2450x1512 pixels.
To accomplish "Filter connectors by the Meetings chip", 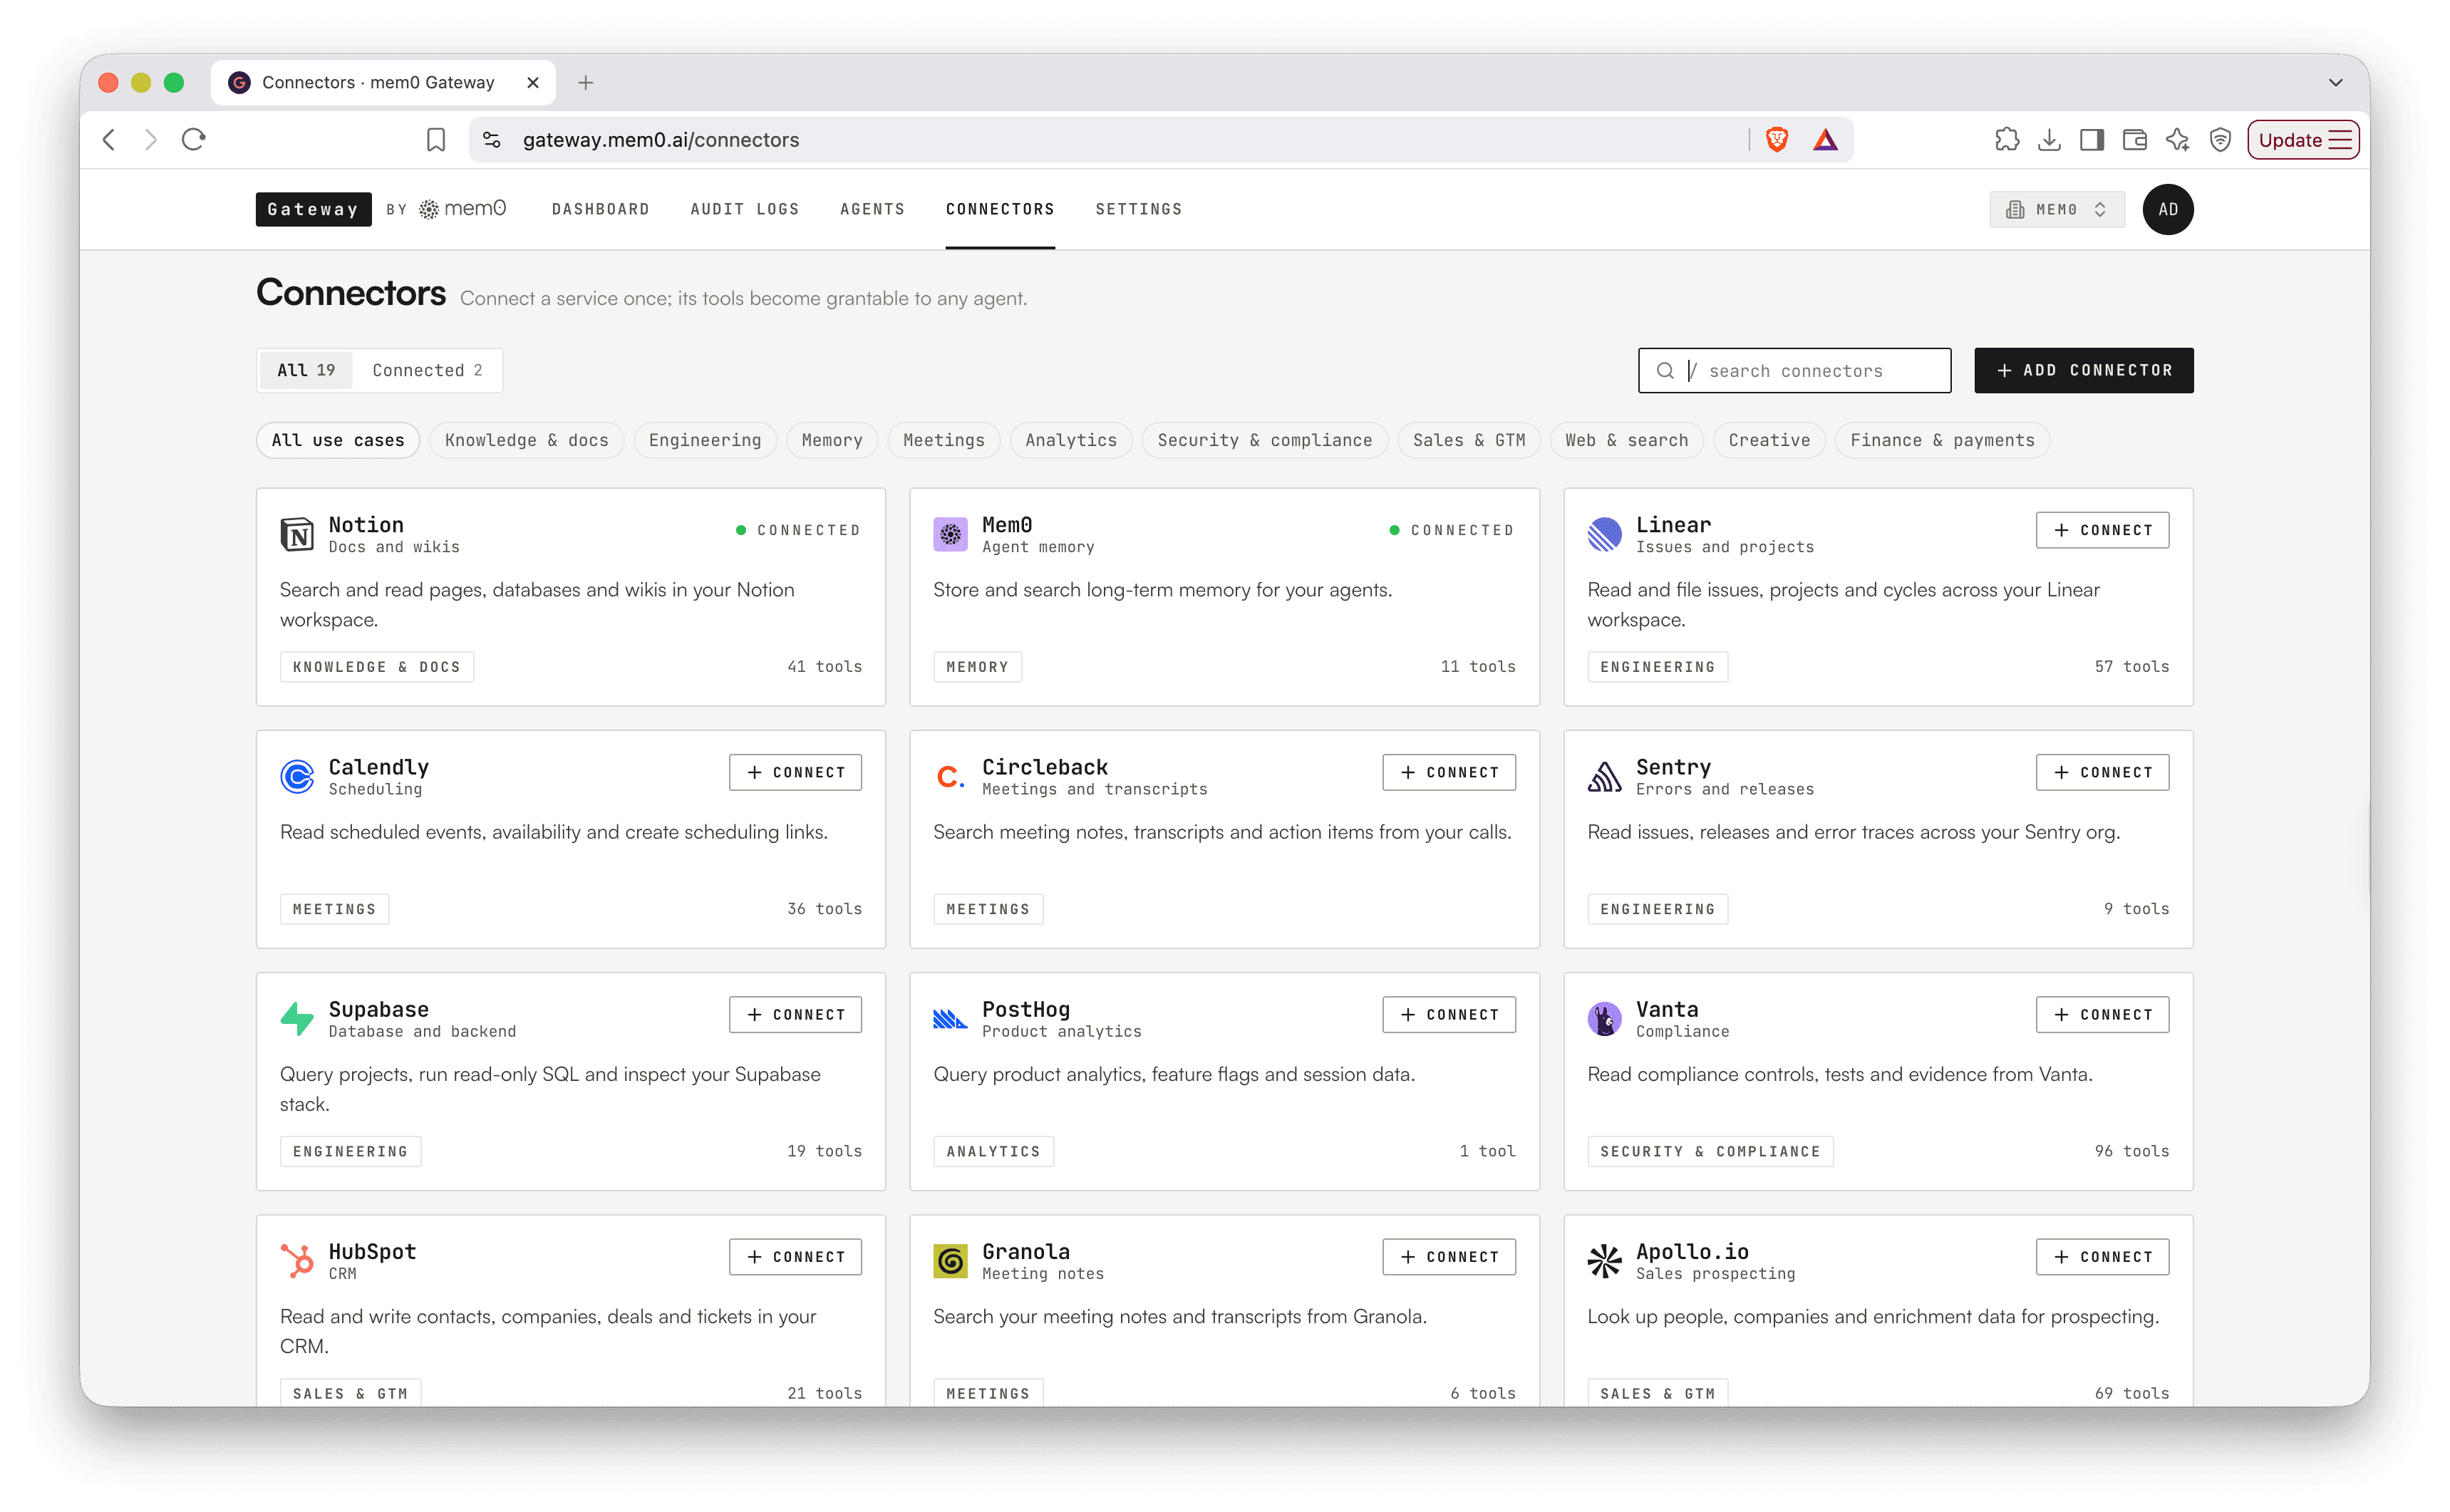I will [x=944, y=440].
